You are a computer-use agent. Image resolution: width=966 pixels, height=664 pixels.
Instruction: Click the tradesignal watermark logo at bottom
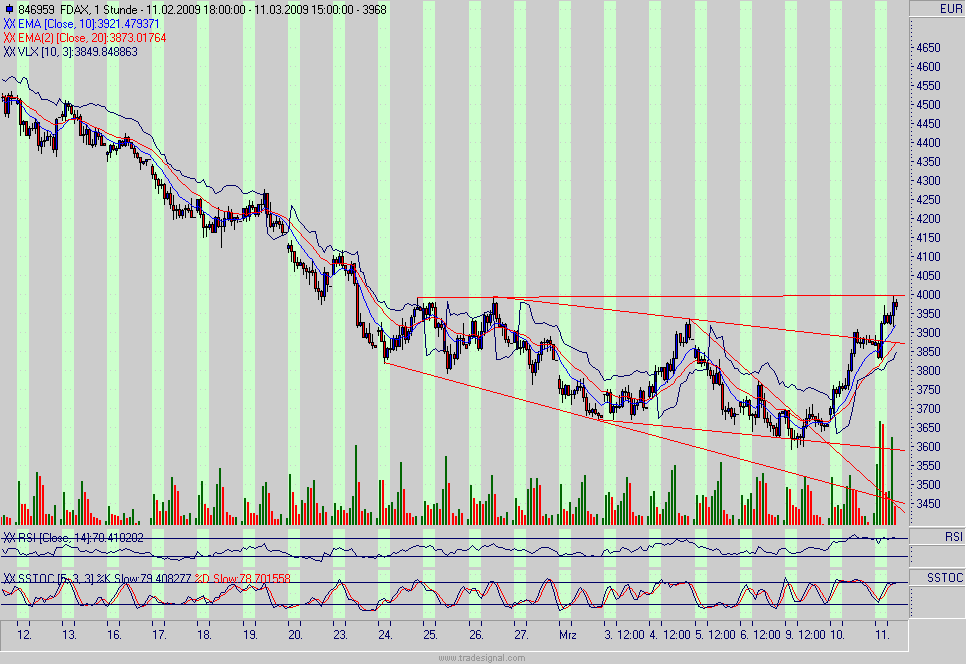pyautogui.click(x=482, y=655)
